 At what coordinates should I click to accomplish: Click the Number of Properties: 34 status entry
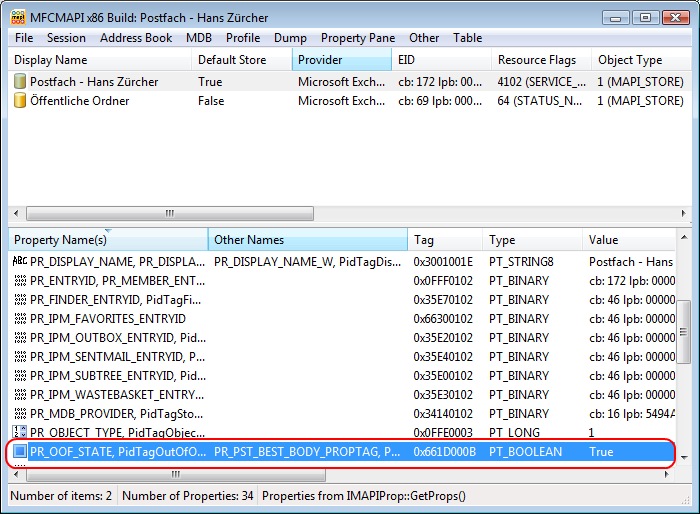188,496
